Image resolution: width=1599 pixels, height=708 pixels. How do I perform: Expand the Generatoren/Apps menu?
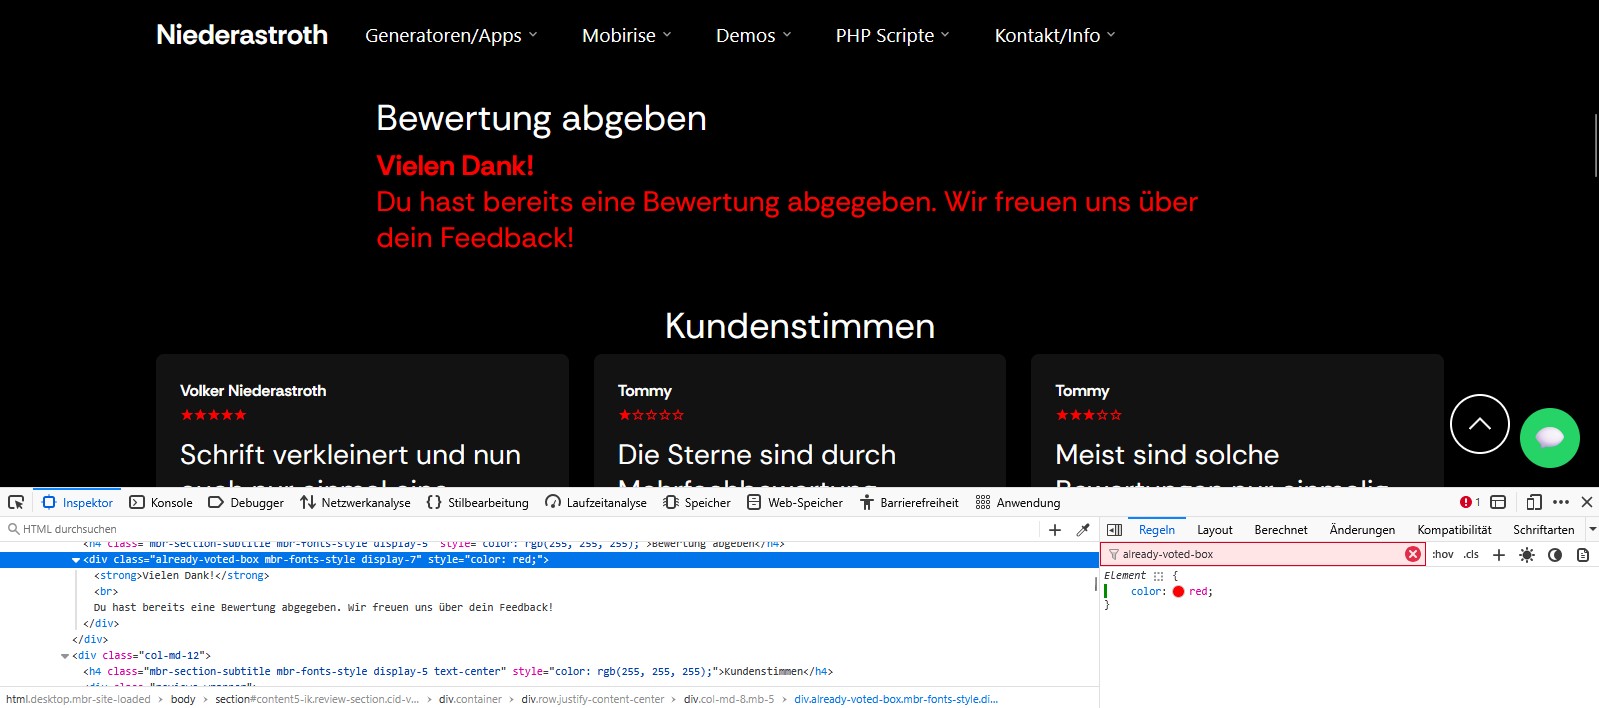coord(451,36)
